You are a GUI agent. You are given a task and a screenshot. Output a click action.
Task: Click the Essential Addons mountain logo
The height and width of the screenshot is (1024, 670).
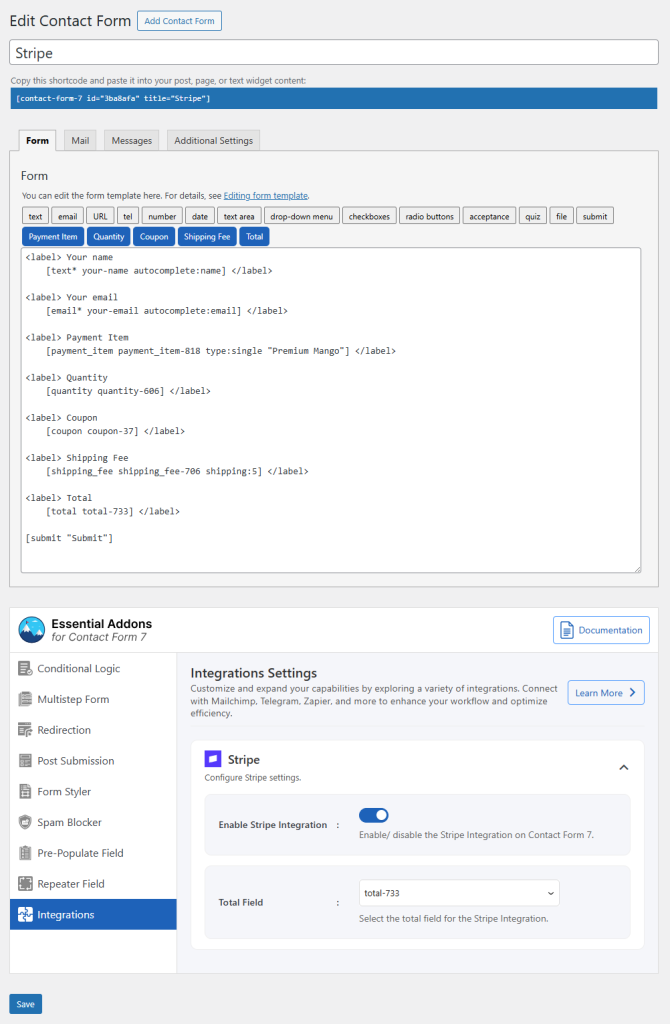point(31,630)
